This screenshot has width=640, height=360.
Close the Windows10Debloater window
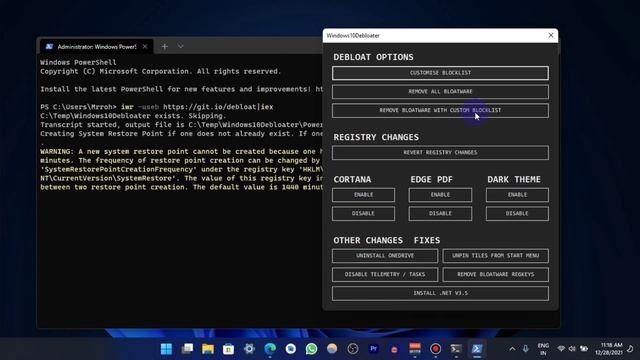click(x=551, y=36)
